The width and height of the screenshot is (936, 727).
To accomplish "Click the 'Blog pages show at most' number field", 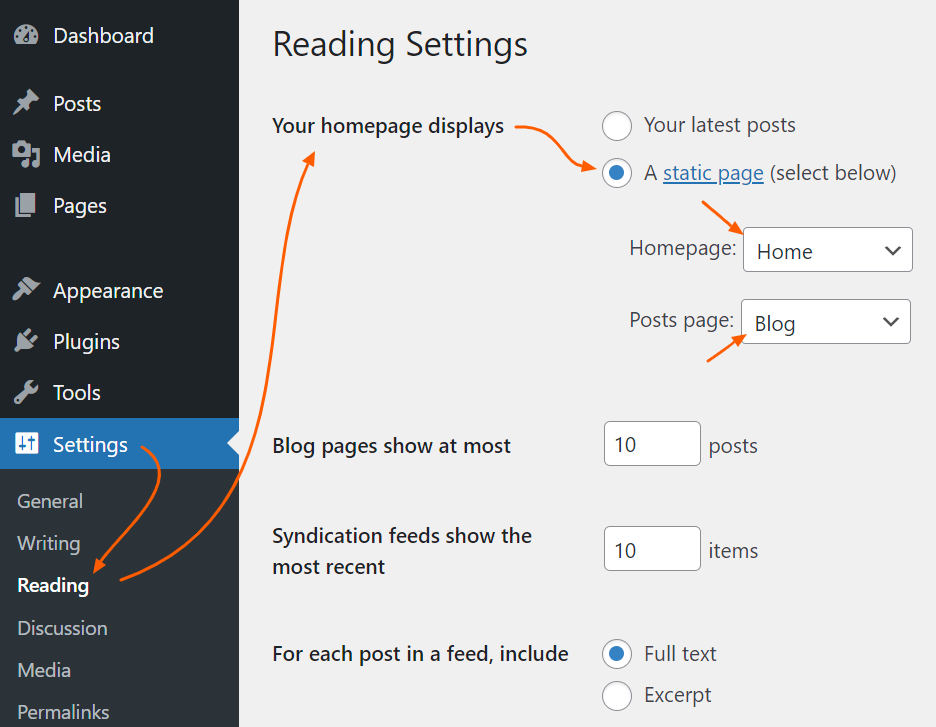I will (651, 444).
